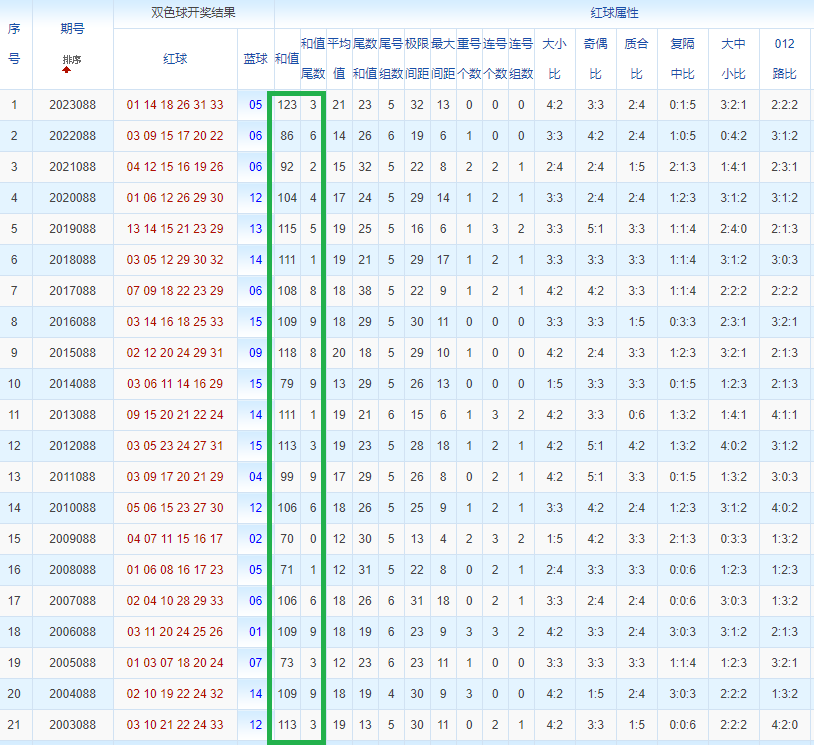The image size is (814, 745).
Task: Select the row for issue 2023088
Action: tap(407, 105)
